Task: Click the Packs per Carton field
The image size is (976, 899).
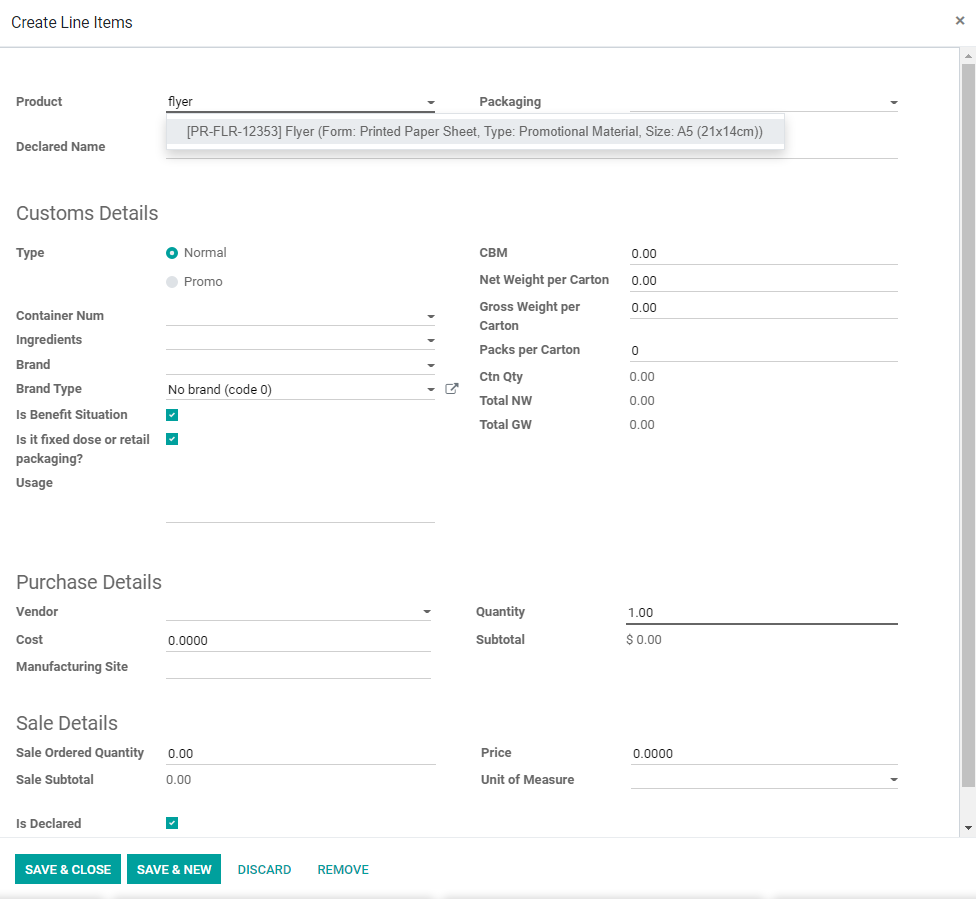Action: [764, 351]
